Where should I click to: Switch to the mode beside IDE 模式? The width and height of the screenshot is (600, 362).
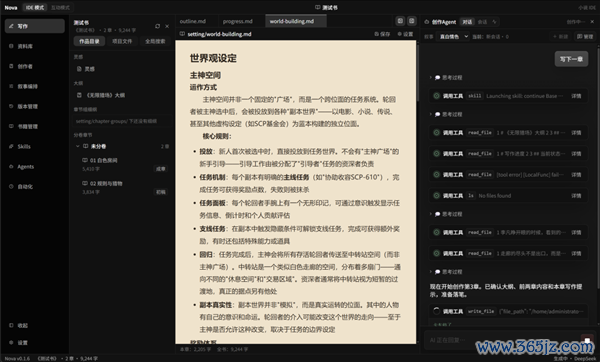[x=60, y=7]
